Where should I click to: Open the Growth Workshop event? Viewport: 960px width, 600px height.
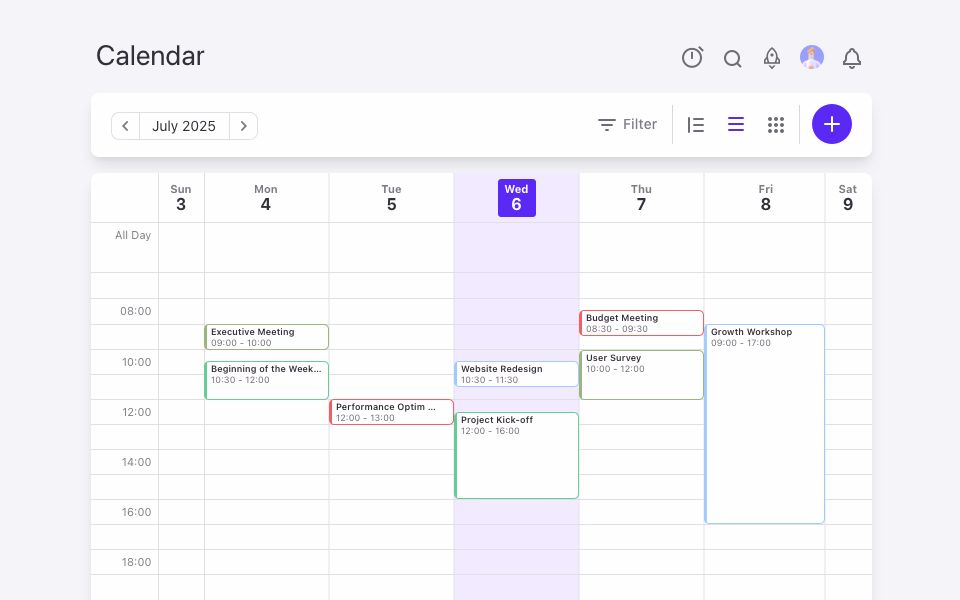click(765, 424)
